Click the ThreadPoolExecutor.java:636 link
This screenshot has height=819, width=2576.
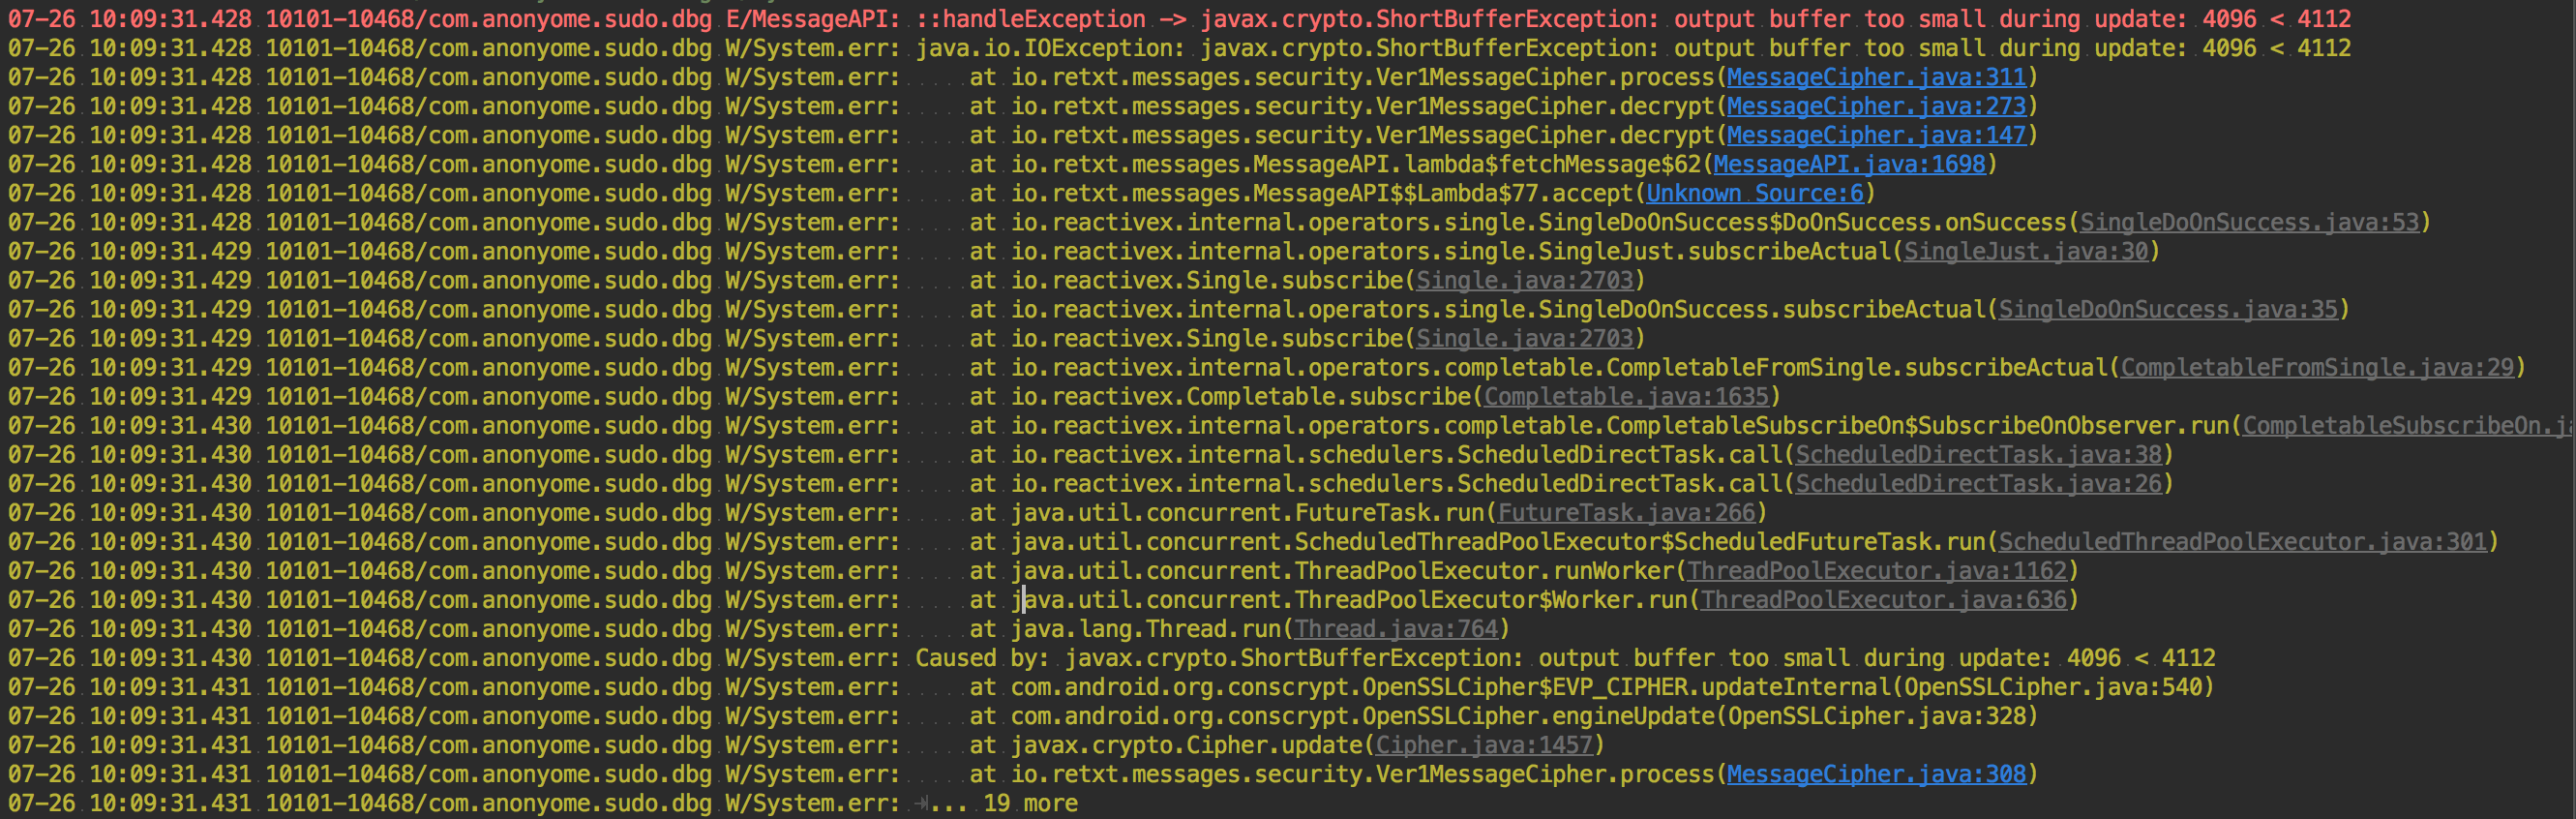point(1884,599)
